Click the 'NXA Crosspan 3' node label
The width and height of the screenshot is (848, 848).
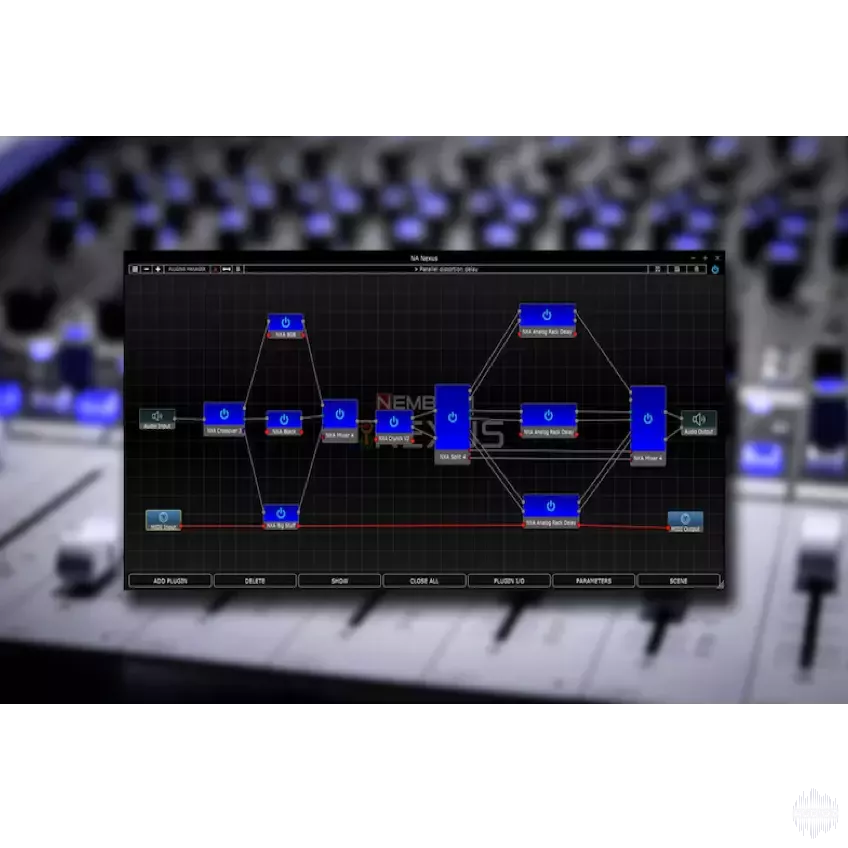[x=224, y=431]
